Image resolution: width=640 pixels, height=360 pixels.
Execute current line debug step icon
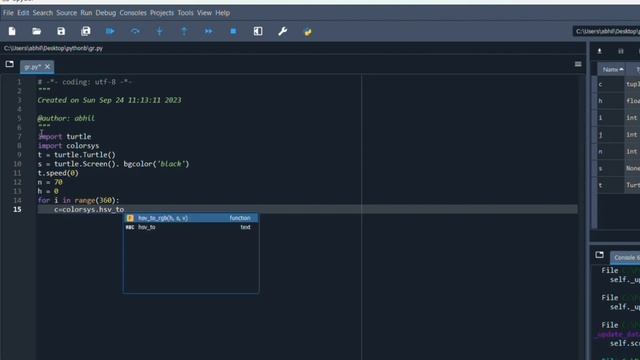point(135,31)
